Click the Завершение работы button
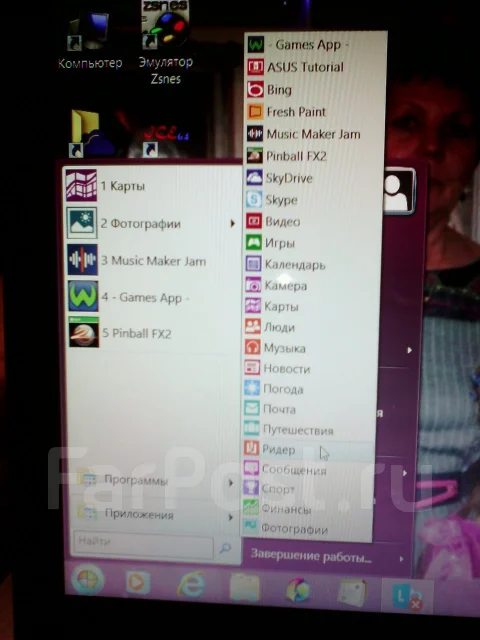480x640 pixels. click(311, 556)
